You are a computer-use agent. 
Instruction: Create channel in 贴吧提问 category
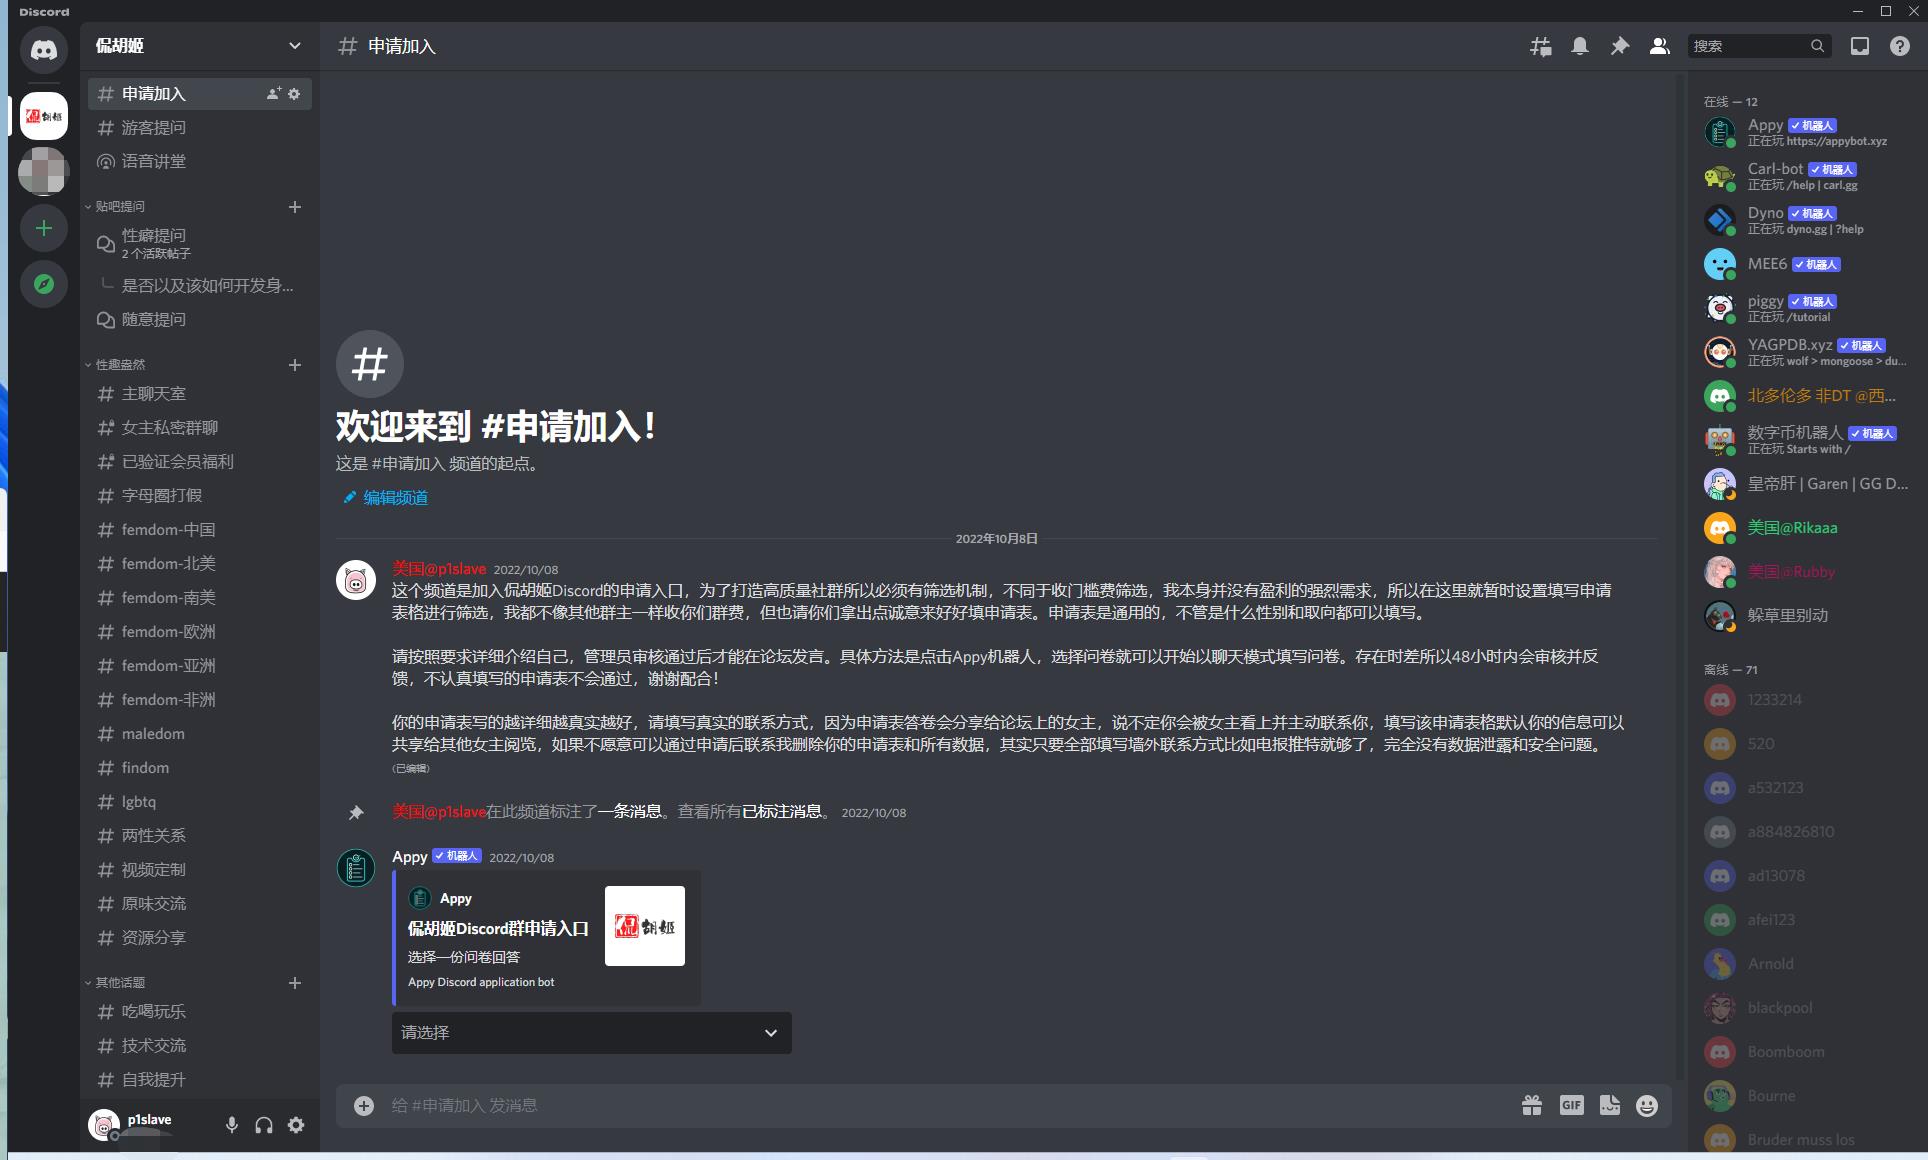click(295, 207)
